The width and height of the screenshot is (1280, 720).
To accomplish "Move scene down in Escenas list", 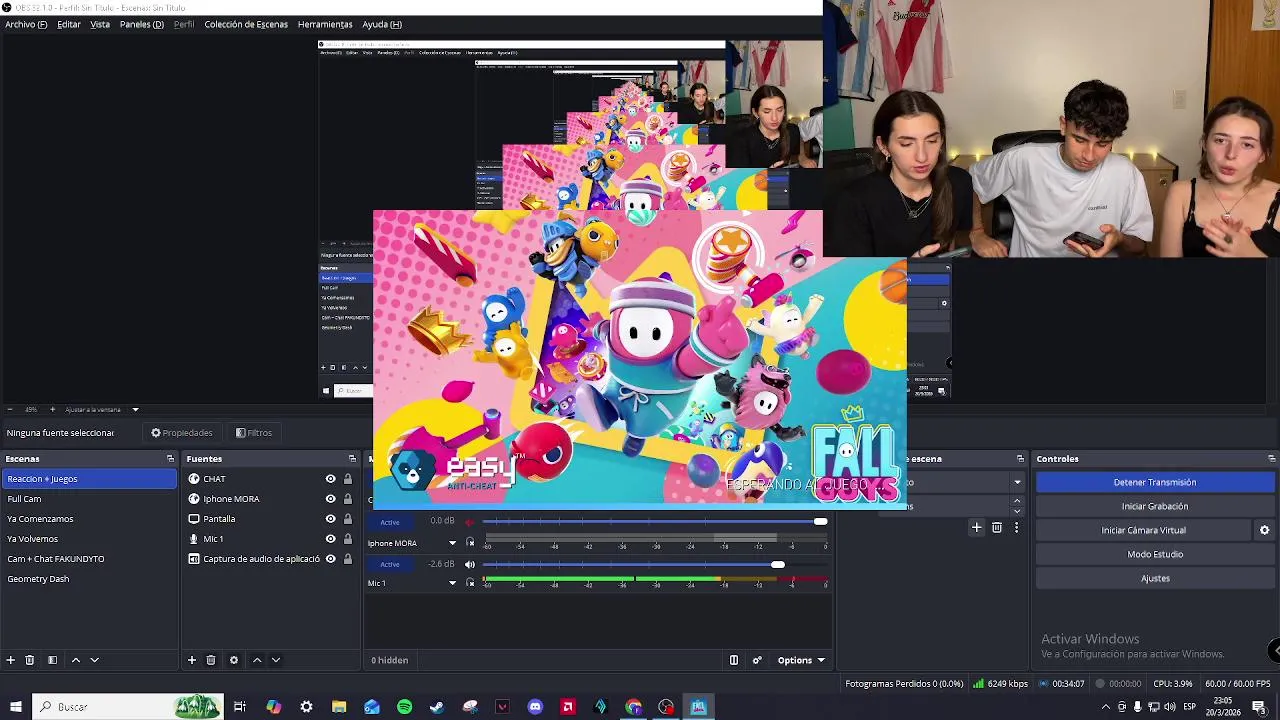I will [x=95, y=660].
